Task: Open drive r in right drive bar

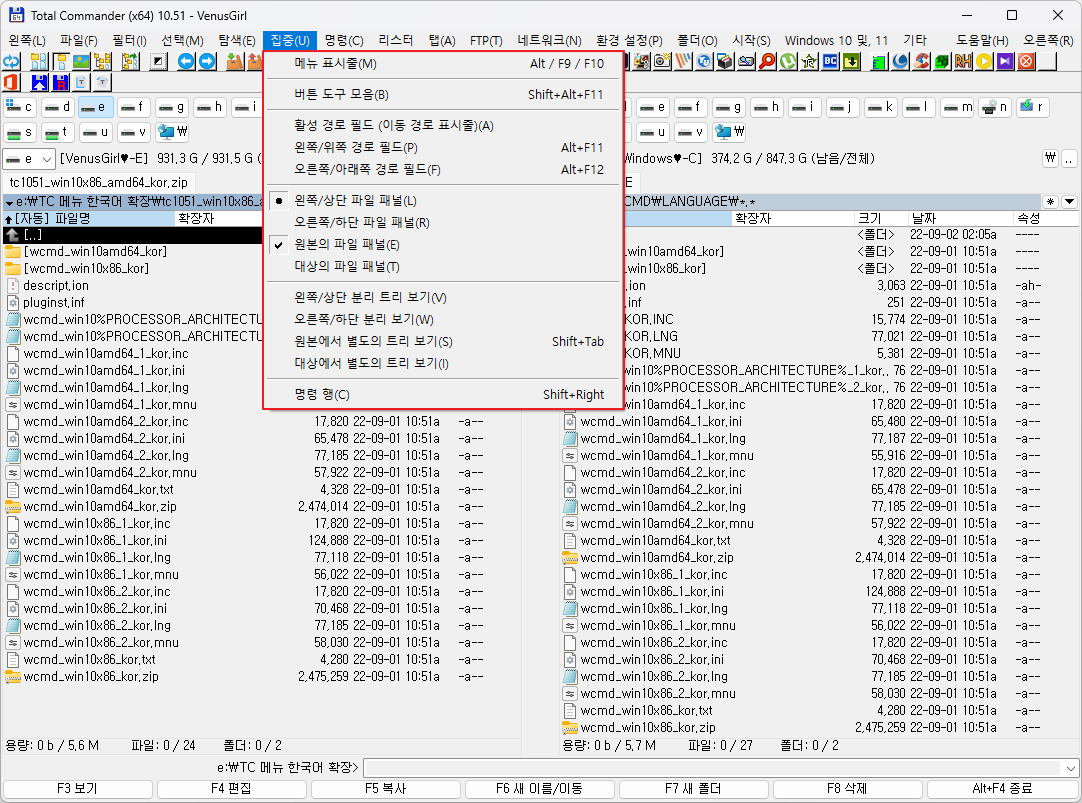Action: point(1033,107)
